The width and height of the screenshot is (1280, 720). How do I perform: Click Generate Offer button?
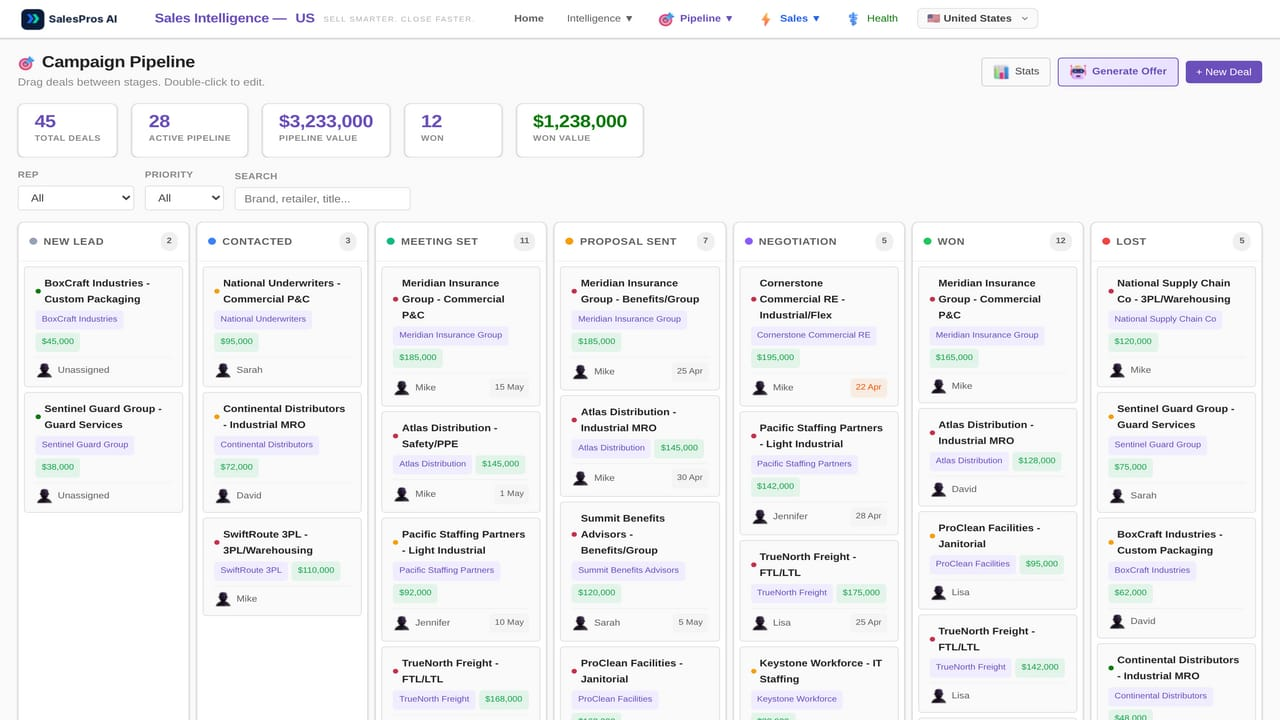(1118, 72)
